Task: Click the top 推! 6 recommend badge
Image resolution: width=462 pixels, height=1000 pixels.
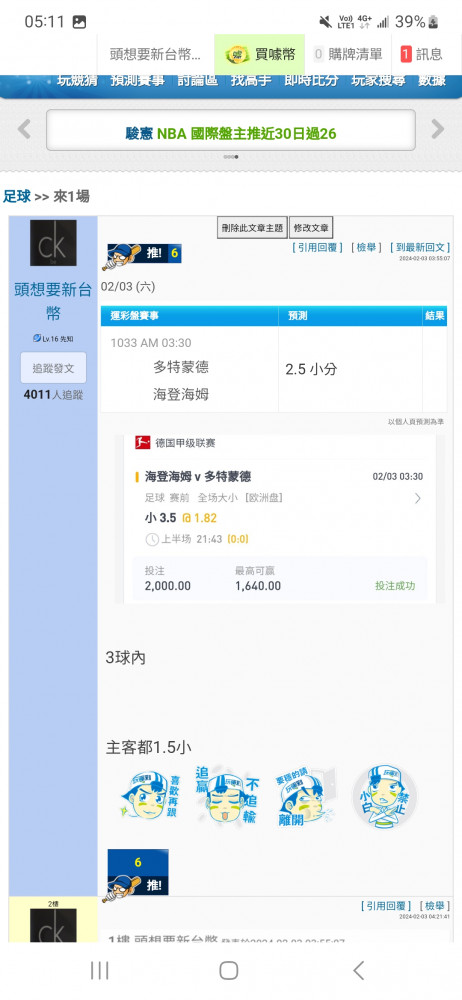Action: 142,256
